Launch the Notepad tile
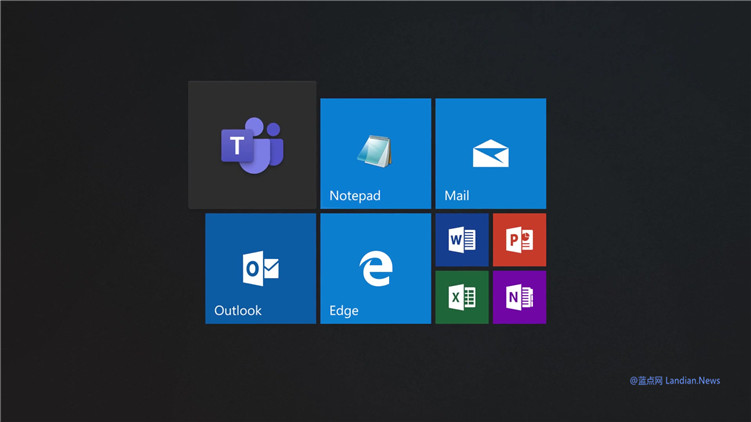 tap(376, 154)
